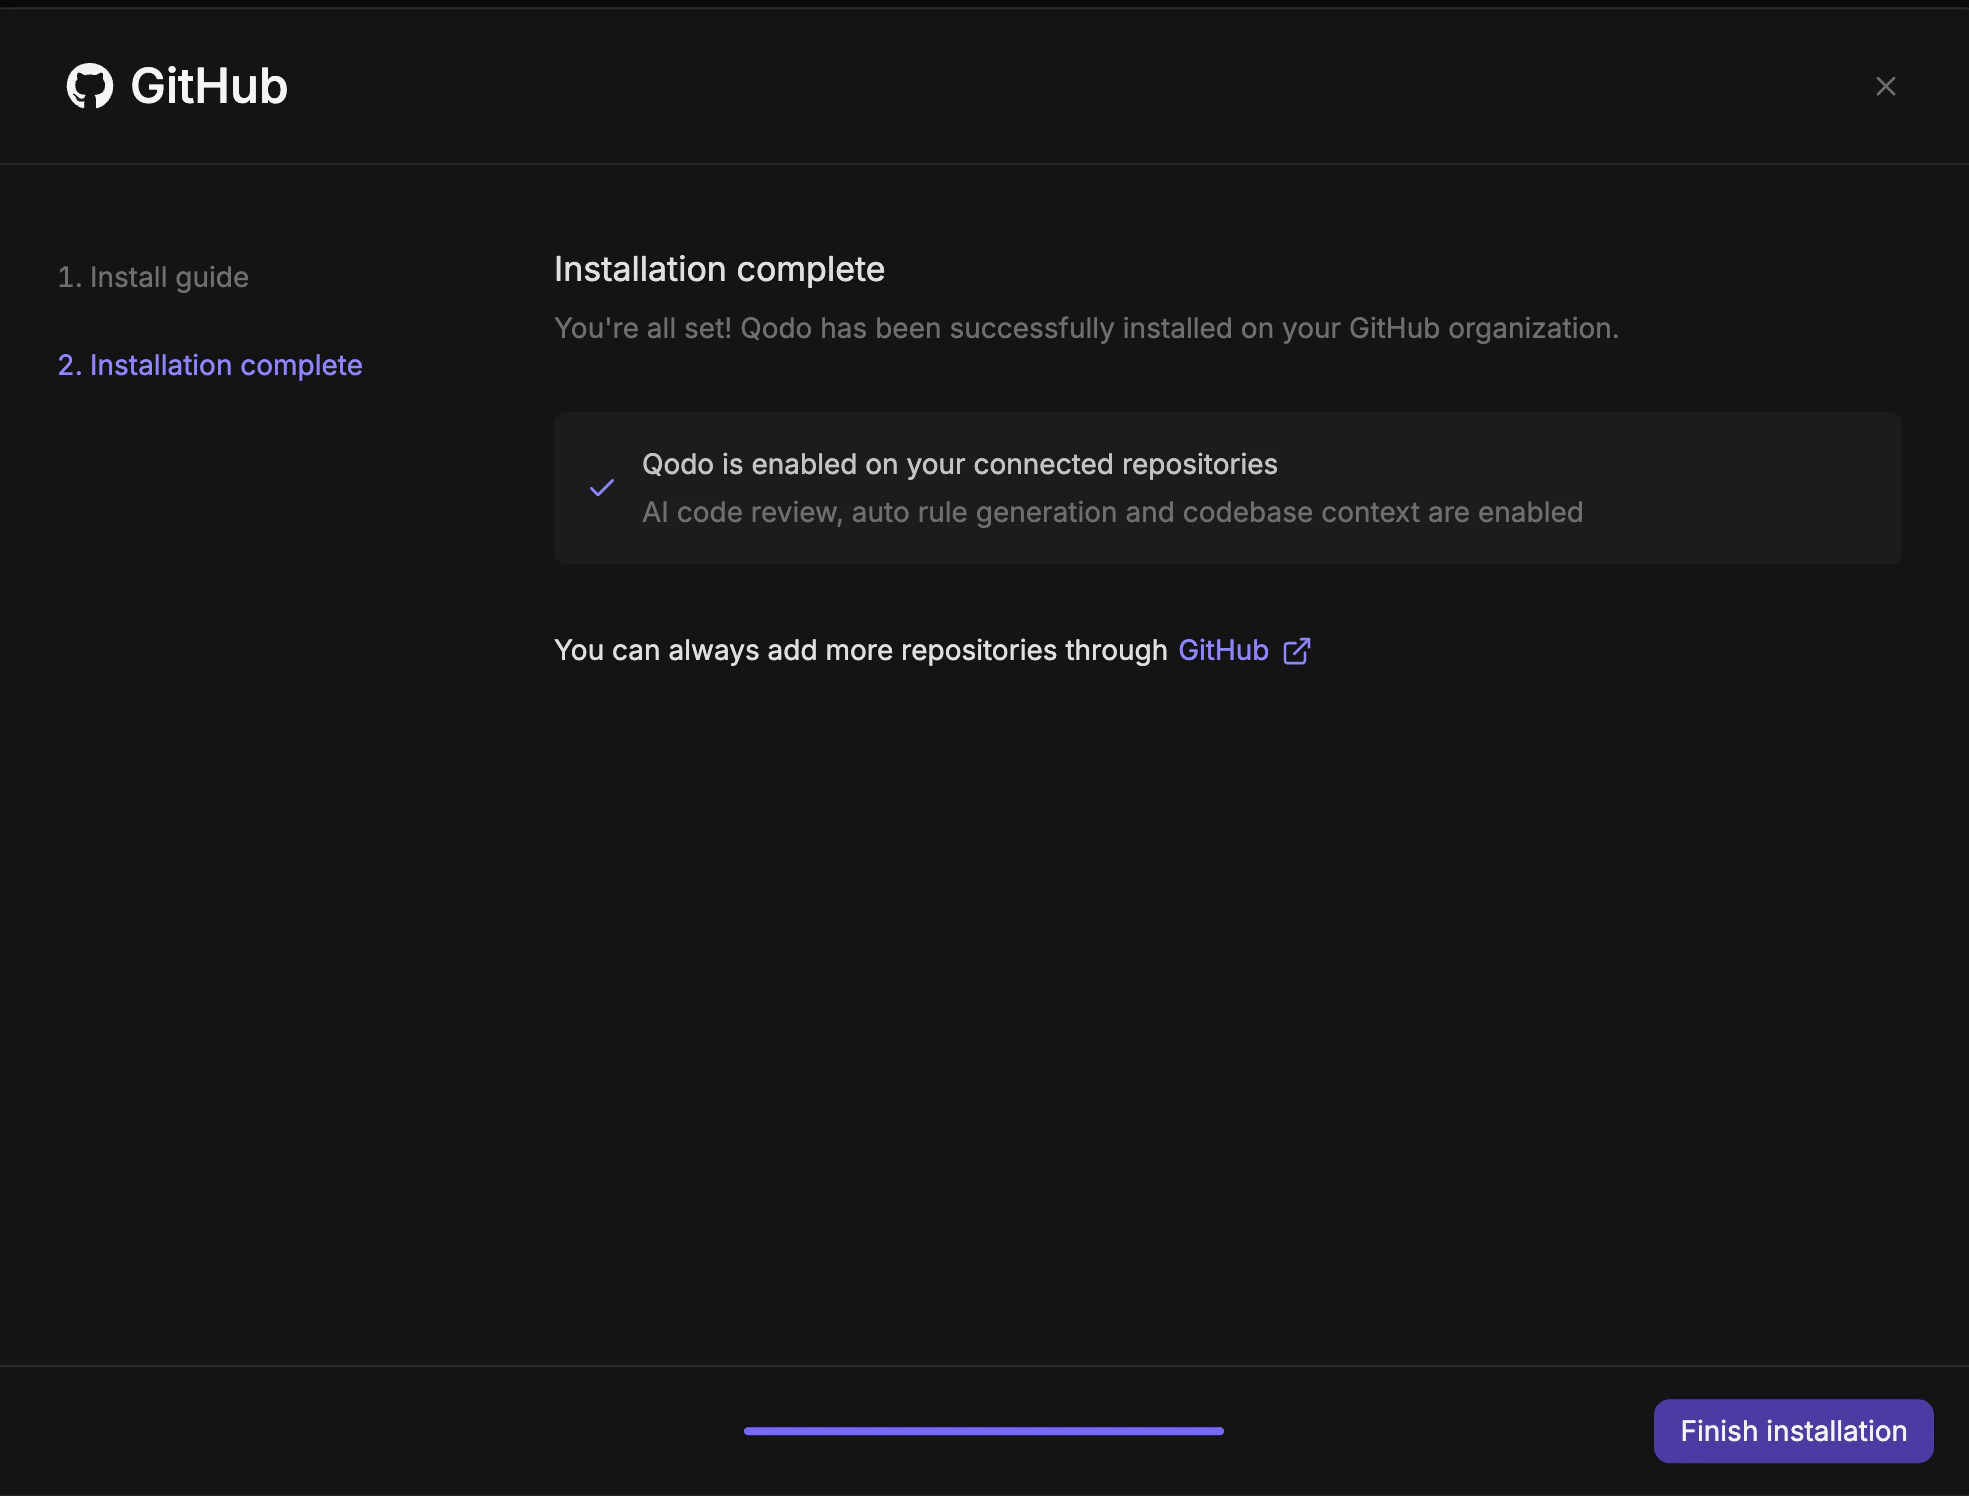
Task: Select step 2. Installation complete
Action: (210, 365)
